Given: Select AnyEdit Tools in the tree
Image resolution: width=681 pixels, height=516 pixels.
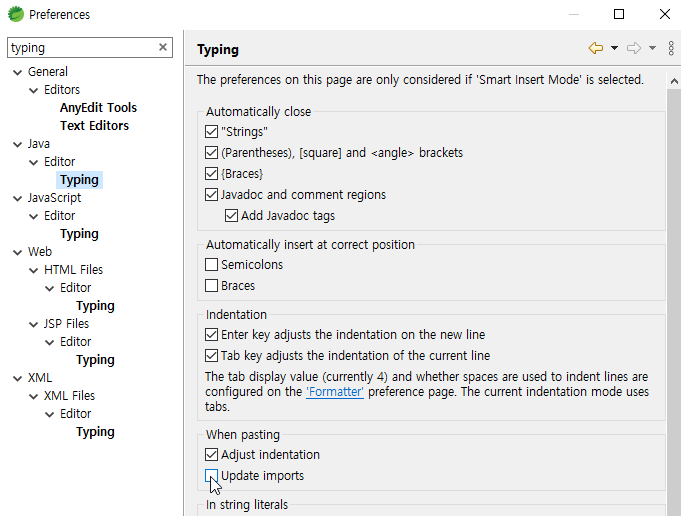Looking at the screenshot, I should 98,108.
